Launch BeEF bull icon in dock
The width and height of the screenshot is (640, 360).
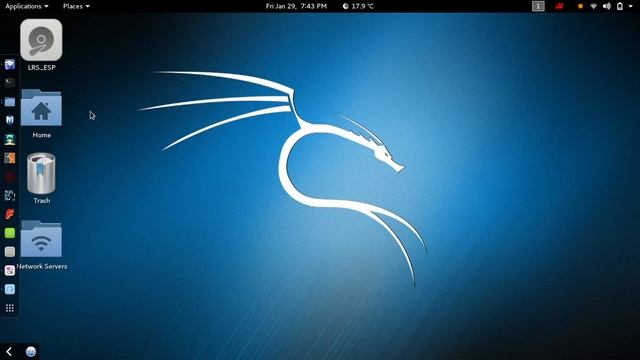10,196
